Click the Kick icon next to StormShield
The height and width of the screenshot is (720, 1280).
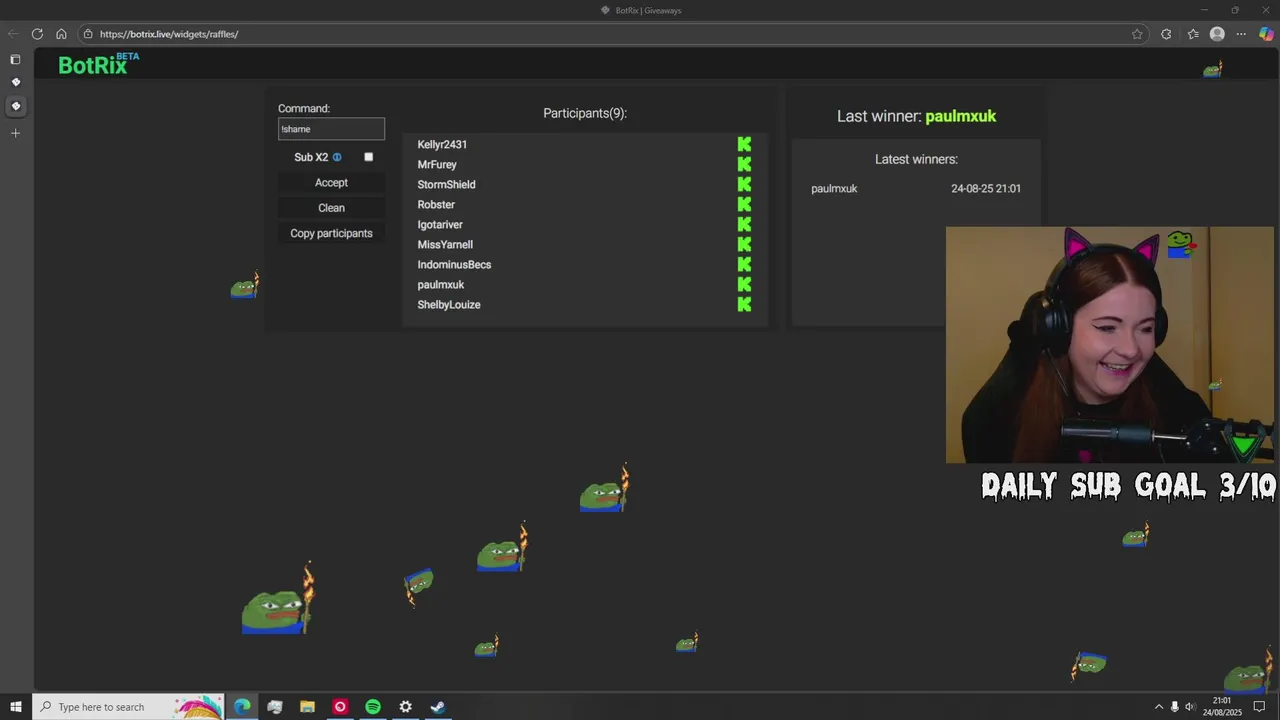(744, 184)
